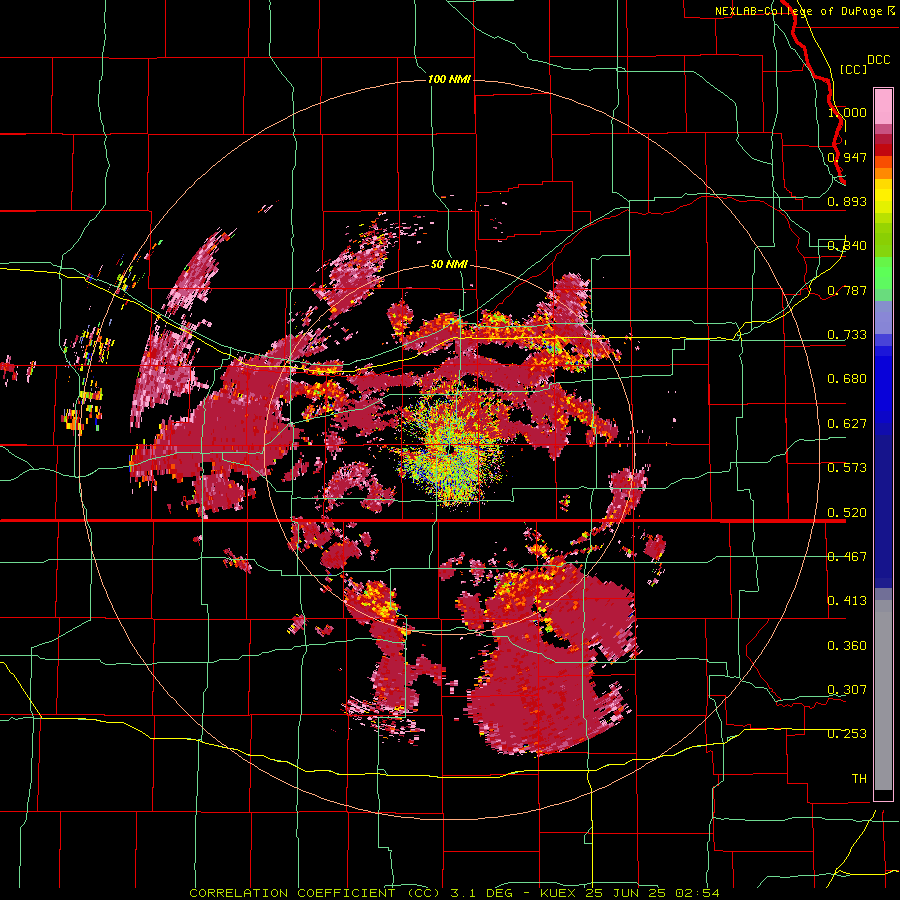Click the 0.733 legend value
The height and width of the screenshot is (900, 900).
tap(847, 335)
